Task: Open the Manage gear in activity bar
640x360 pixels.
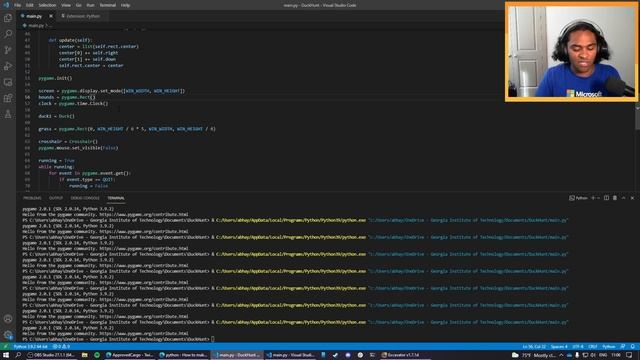Action: [x=8, y=335]
